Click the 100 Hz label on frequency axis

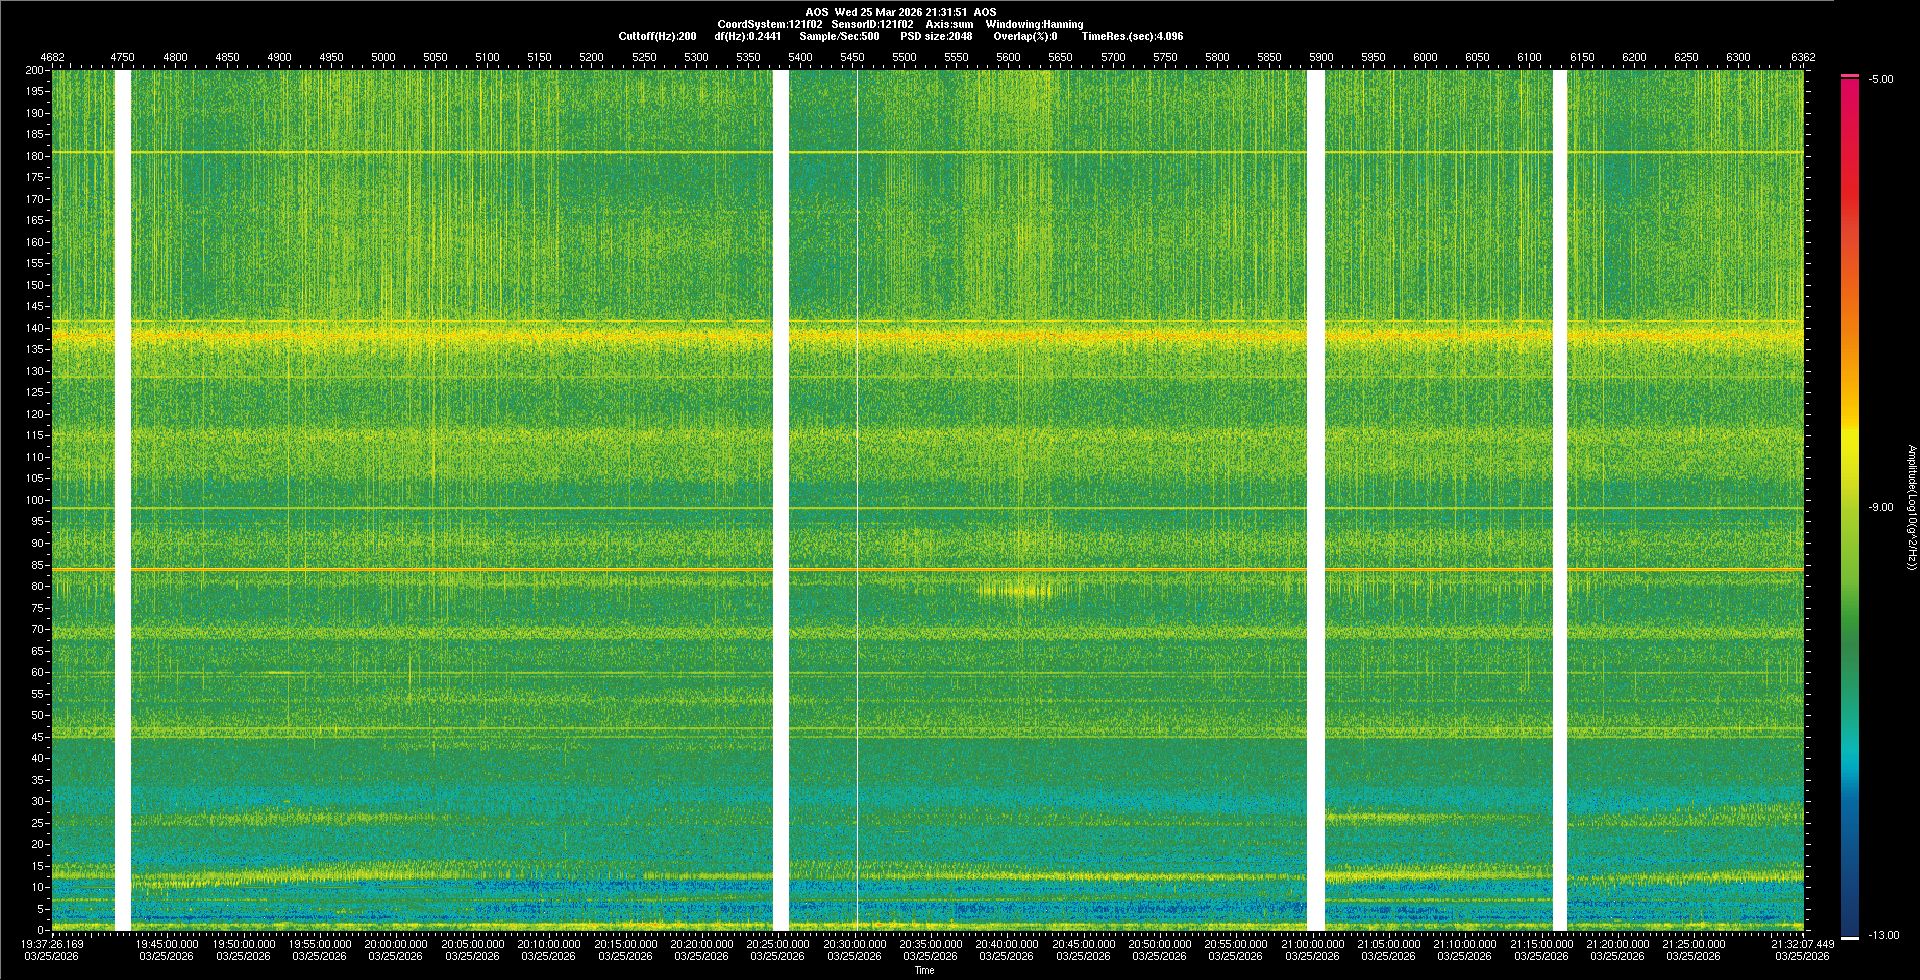tap(35, 500)
